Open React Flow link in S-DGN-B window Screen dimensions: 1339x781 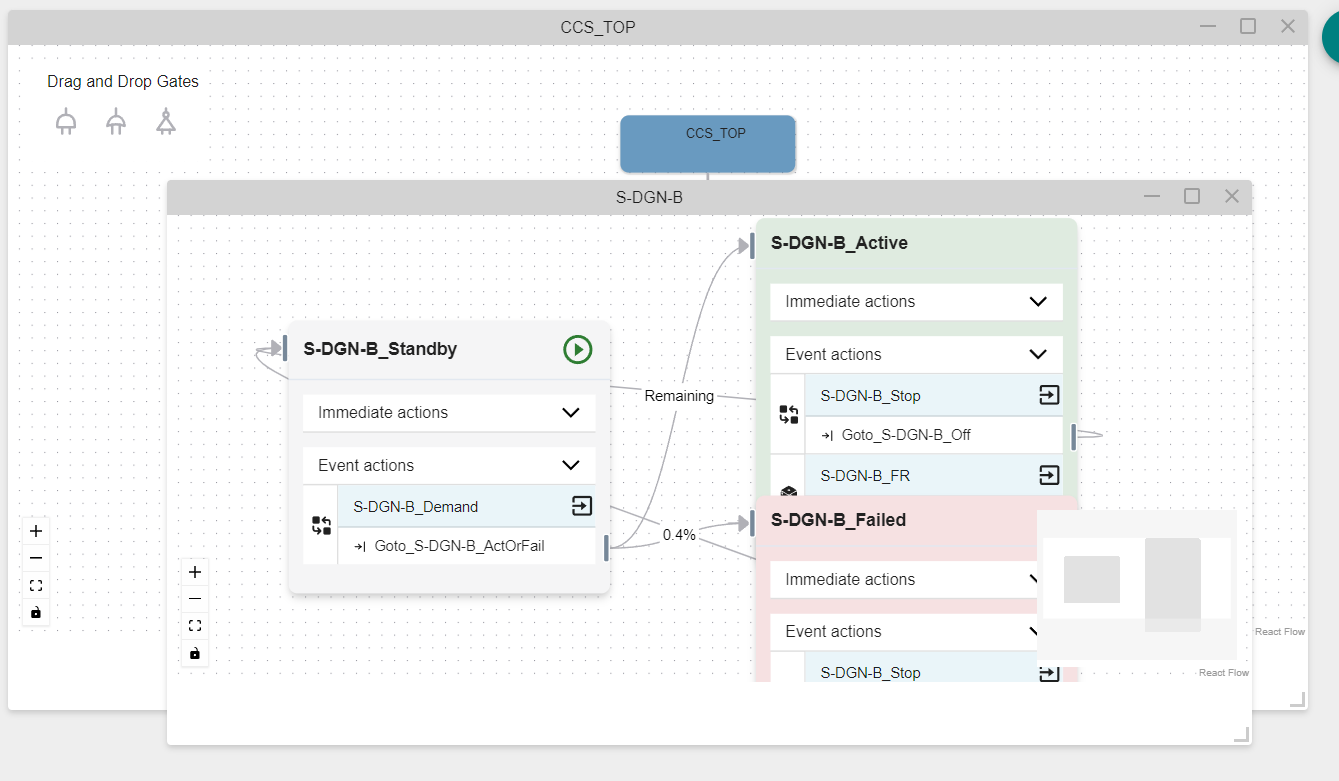[1224, 673]
